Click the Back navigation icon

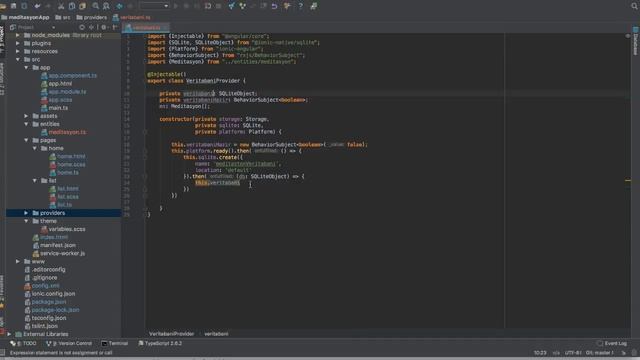pos(120,6)
